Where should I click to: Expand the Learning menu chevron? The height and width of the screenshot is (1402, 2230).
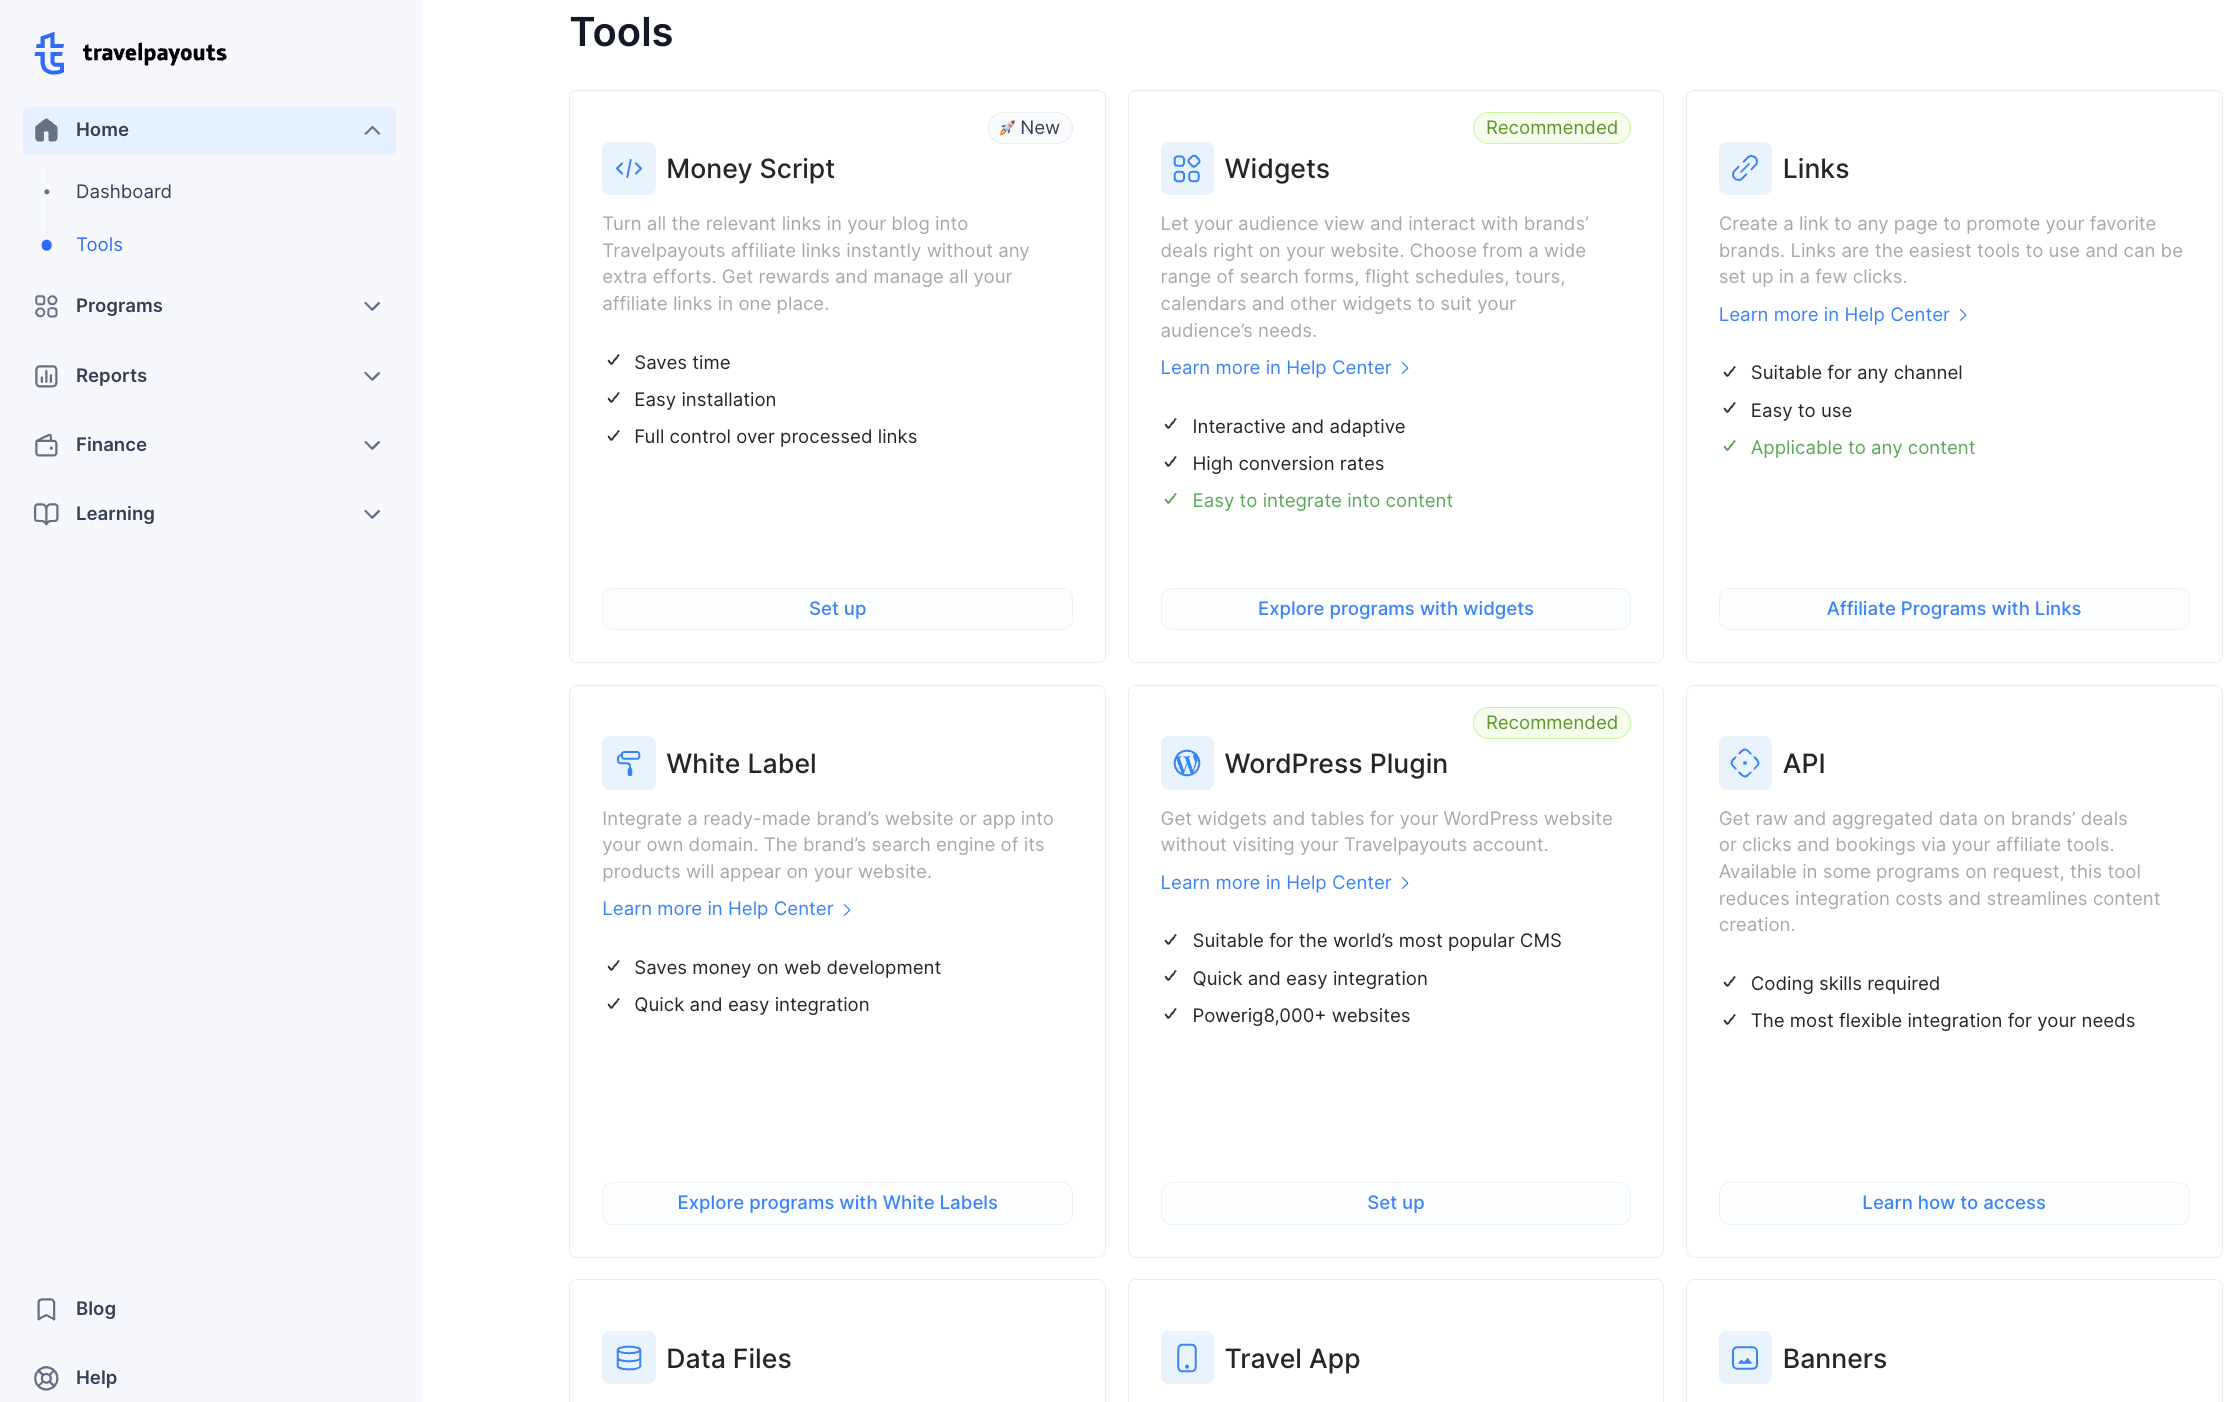372,514
